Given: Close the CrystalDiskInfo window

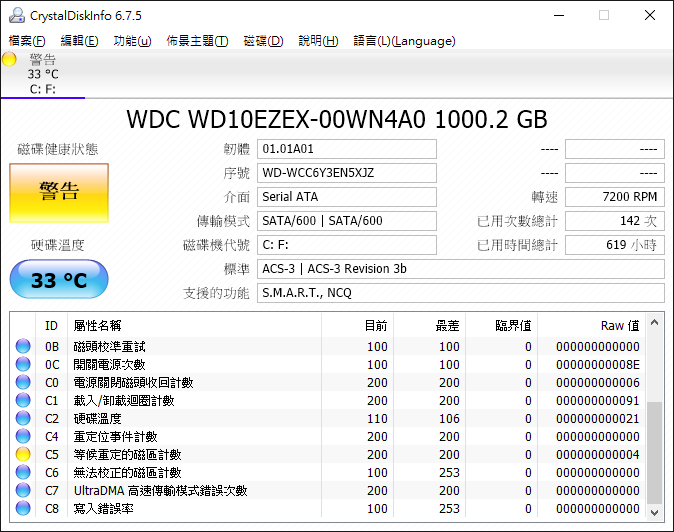Looking at the screenshot, I should coord(650,15).
